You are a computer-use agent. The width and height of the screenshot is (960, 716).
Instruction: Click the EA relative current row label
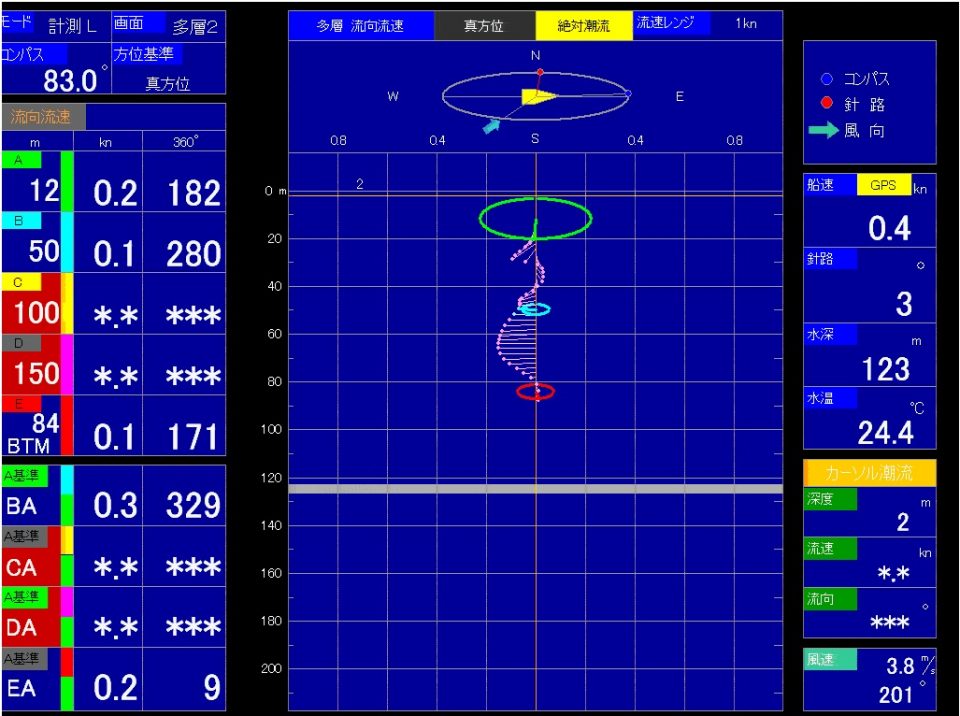tap(21, 688)
